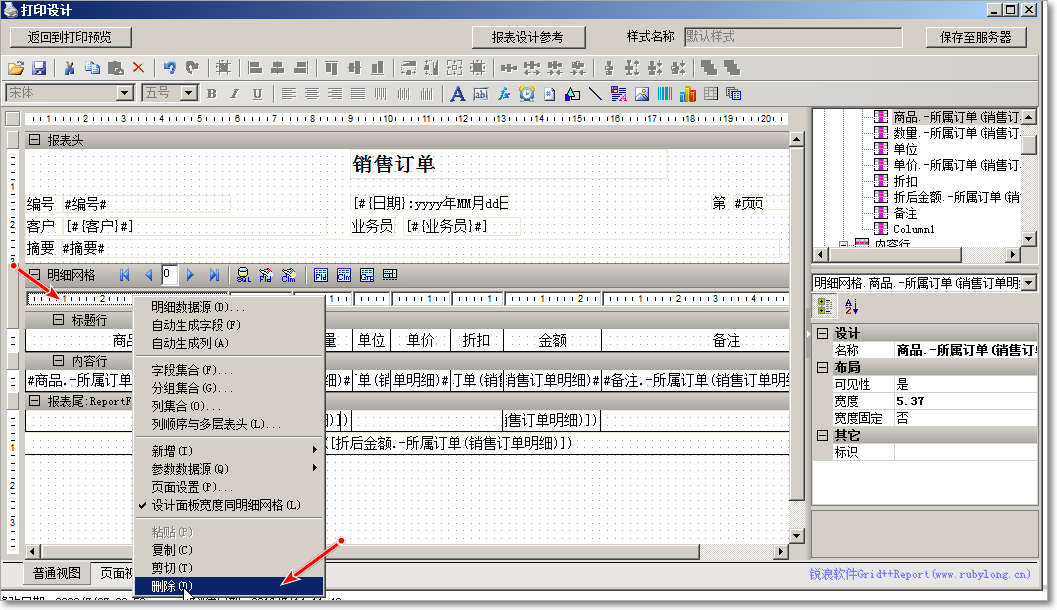This screenshot has height=610, width=1057.
Task: Toggle italic text formatting
Action: click(235, 94)
